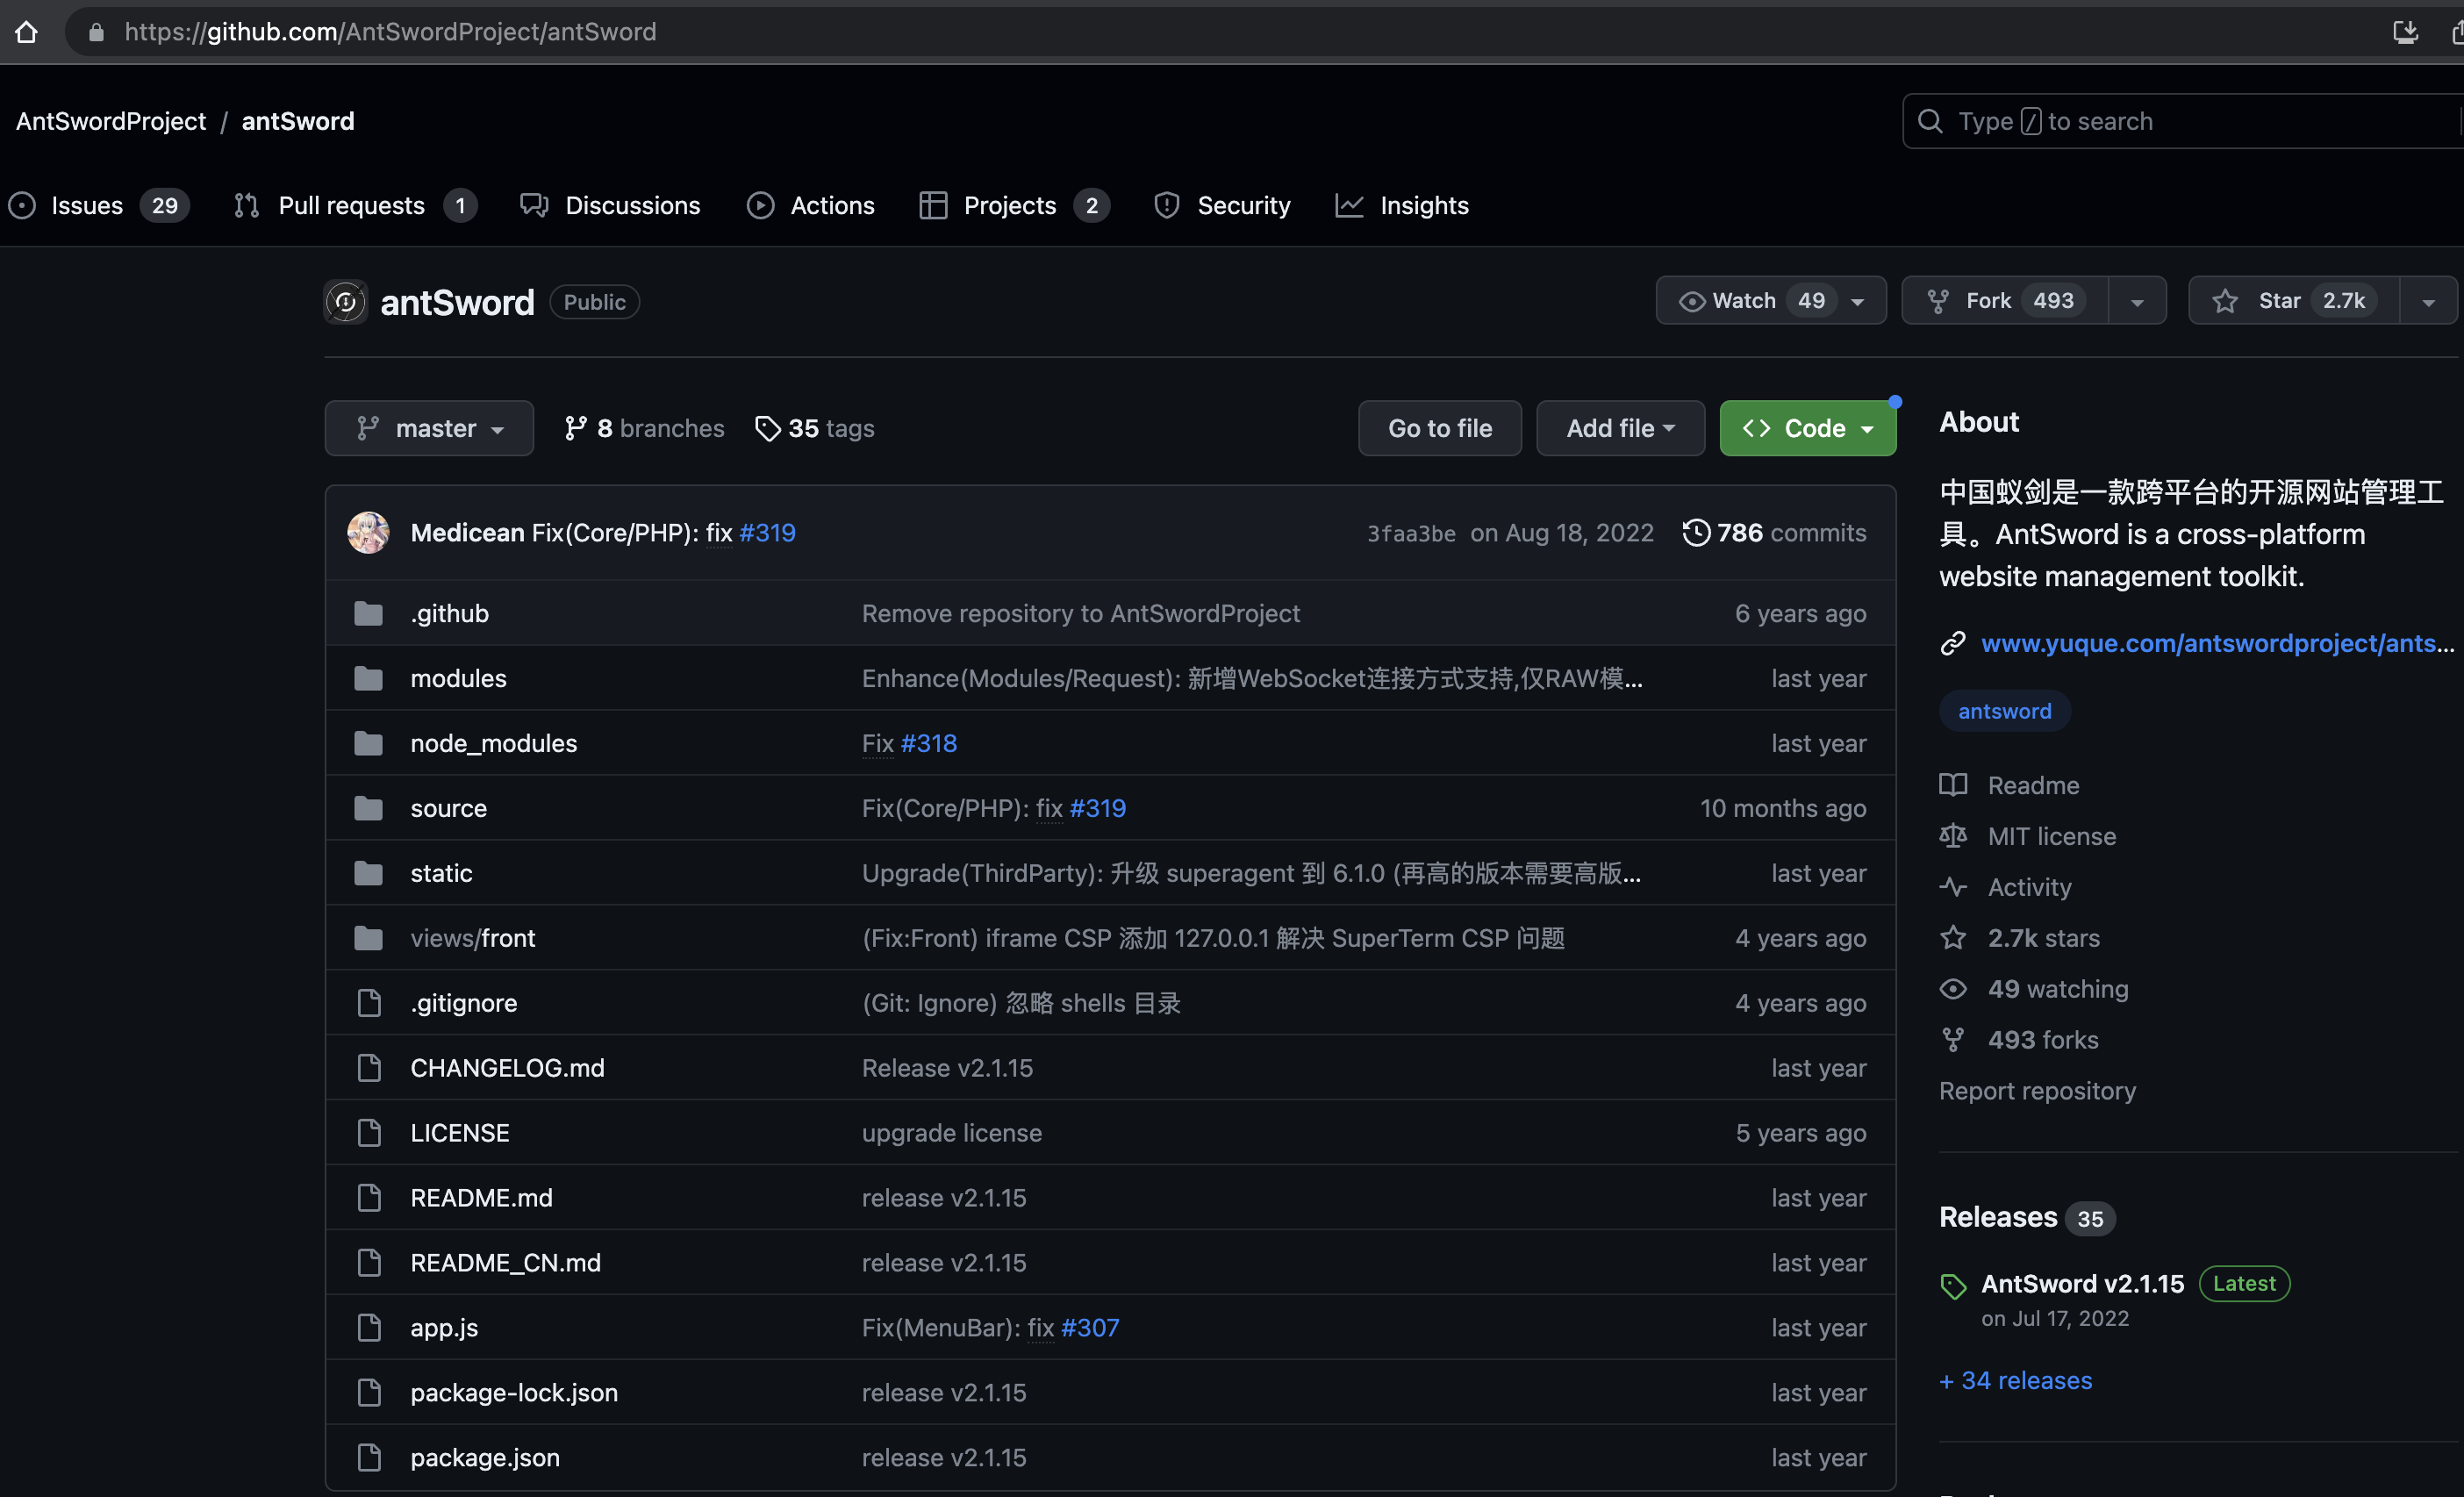Open the Issues tab

click(98, 206)
